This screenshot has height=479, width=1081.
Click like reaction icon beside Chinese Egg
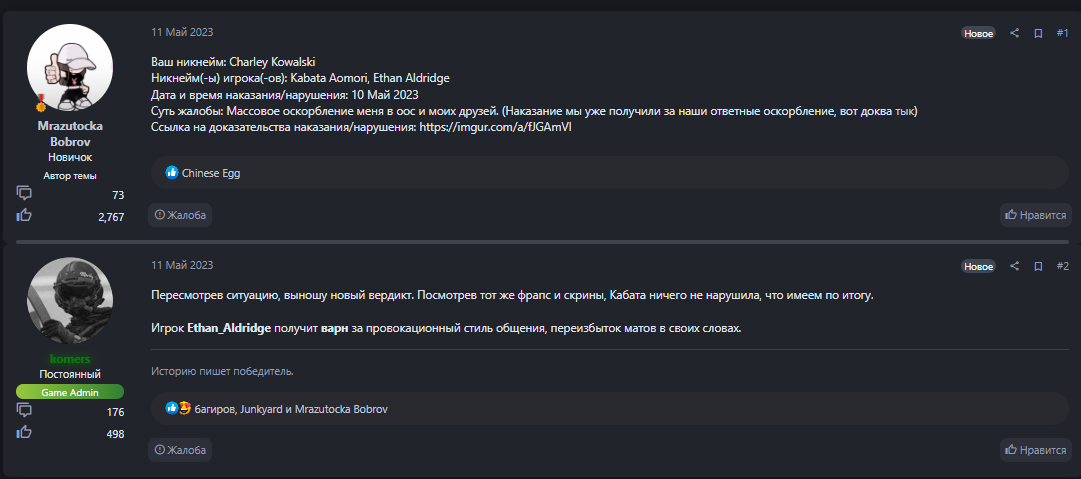[x=172, y=173]
